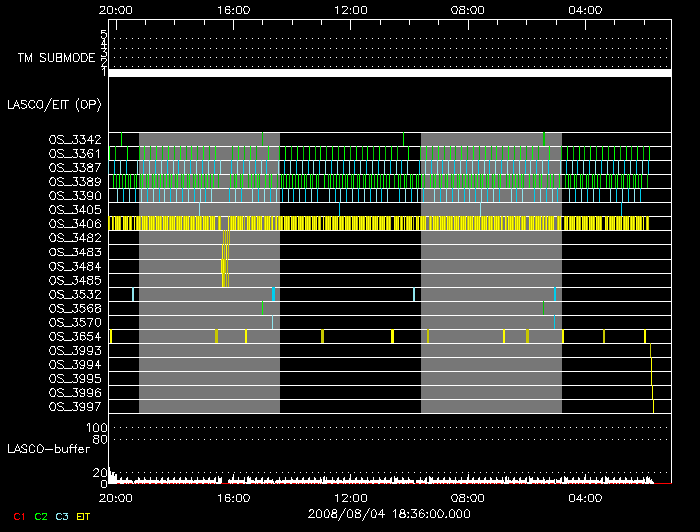
Task: Click the OS_3532 row label
Action: coord(74,295)
